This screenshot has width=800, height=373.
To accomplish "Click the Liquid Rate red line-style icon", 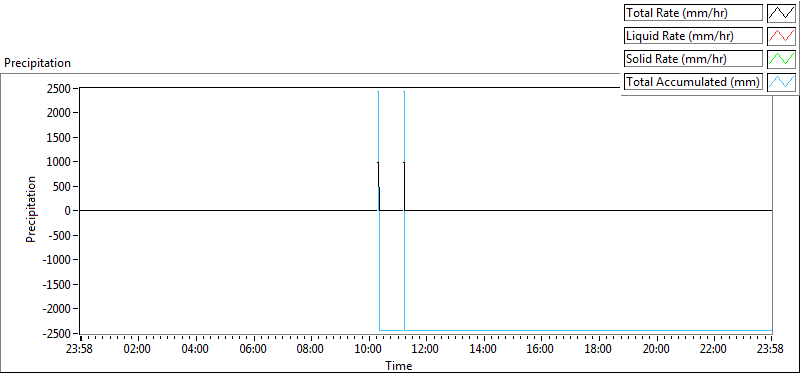I will click(x=782, y=36).
